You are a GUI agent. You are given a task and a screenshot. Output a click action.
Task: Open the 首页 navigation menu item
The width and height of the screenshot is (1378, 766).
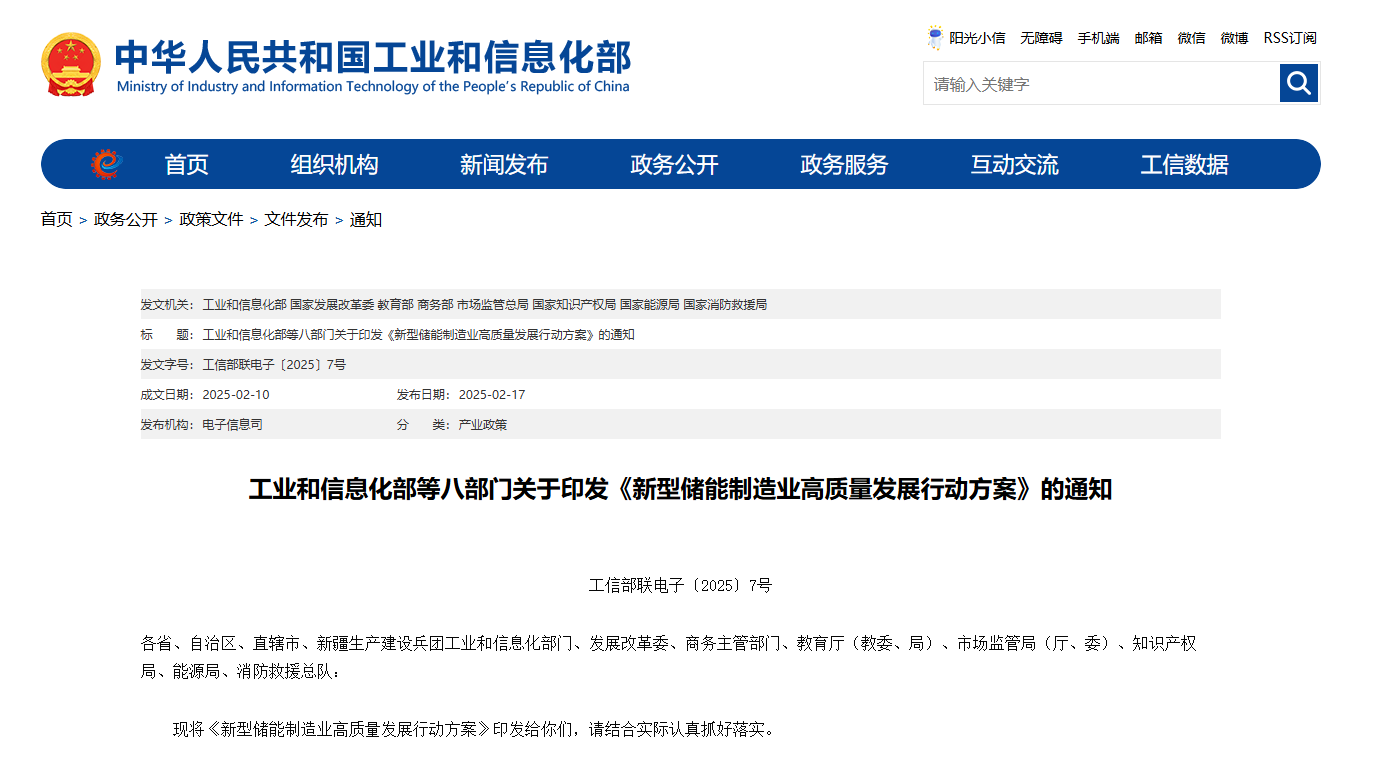click(187, 165)
